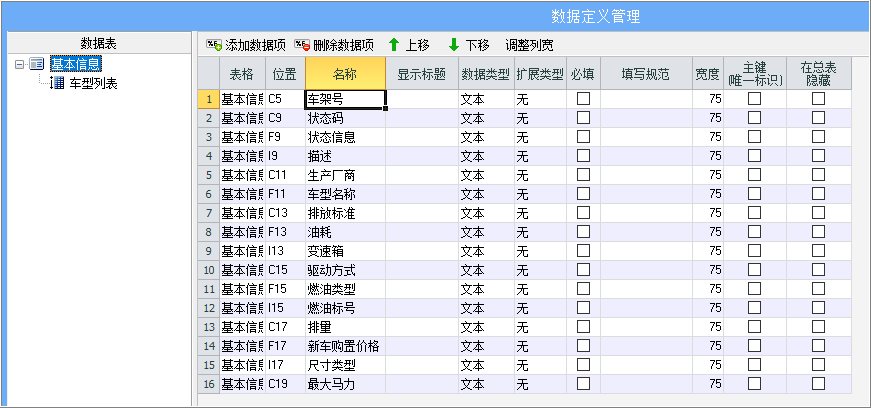
Task: Click the 扩展类型 column header
Action: 540,73
